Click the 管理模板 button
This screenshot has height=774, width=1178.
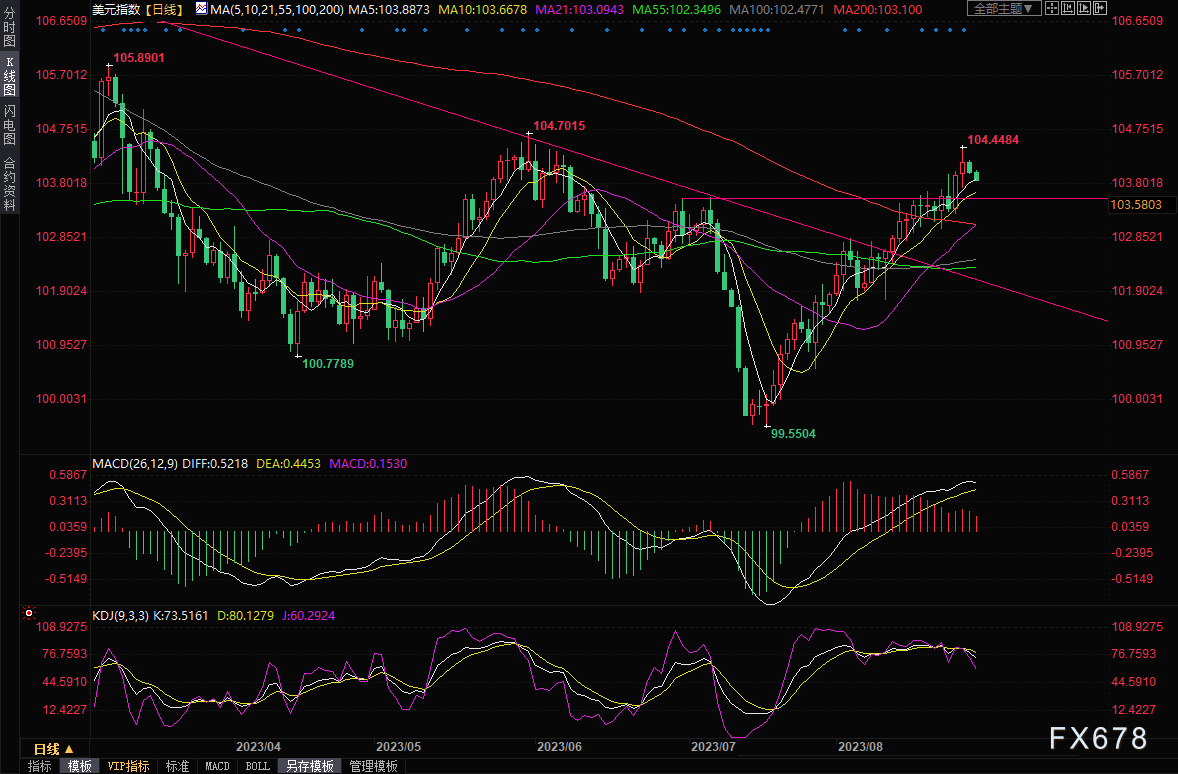point(373,766)
